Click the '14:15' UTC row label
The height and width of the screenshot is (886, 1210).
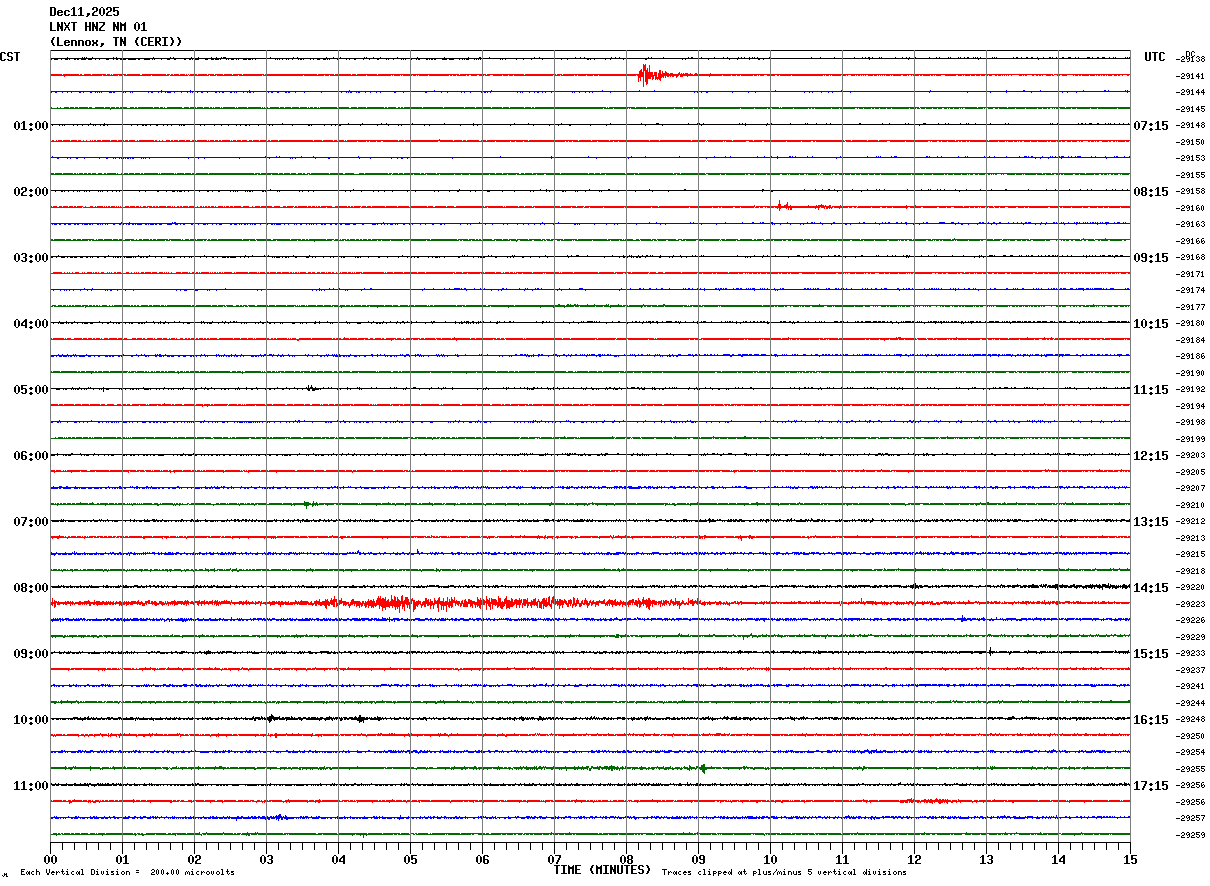pos(1151,588)
